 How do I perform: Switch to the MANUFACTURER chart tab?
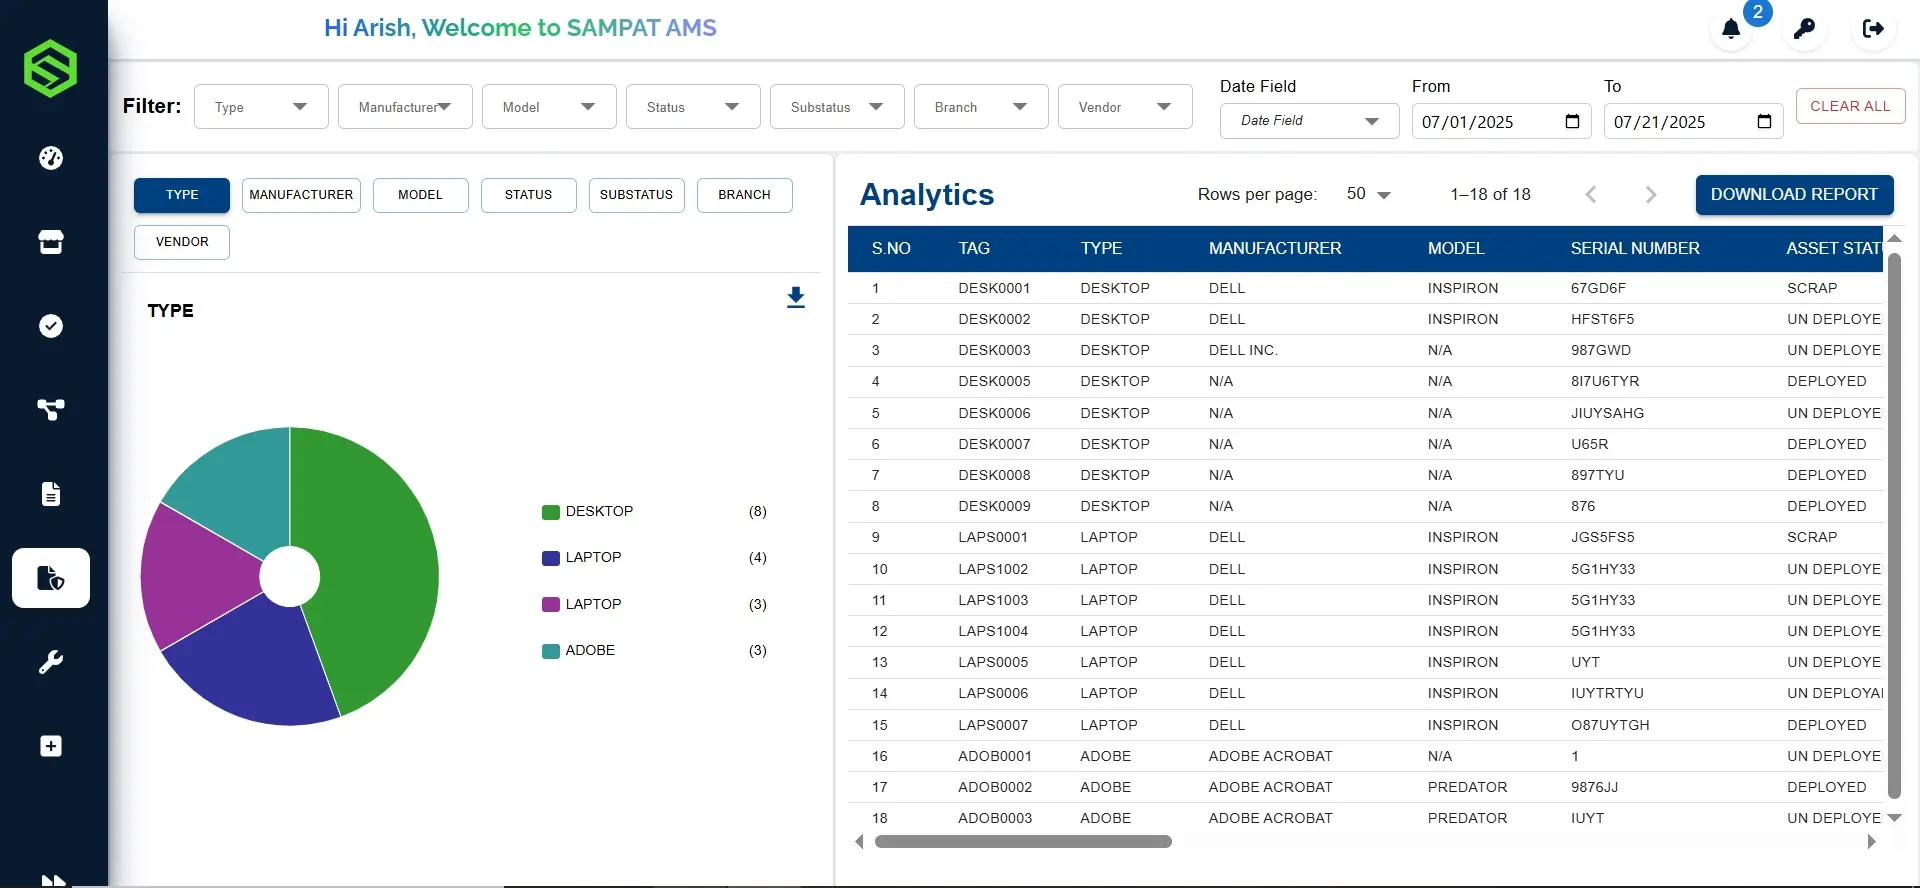[301, 195]
